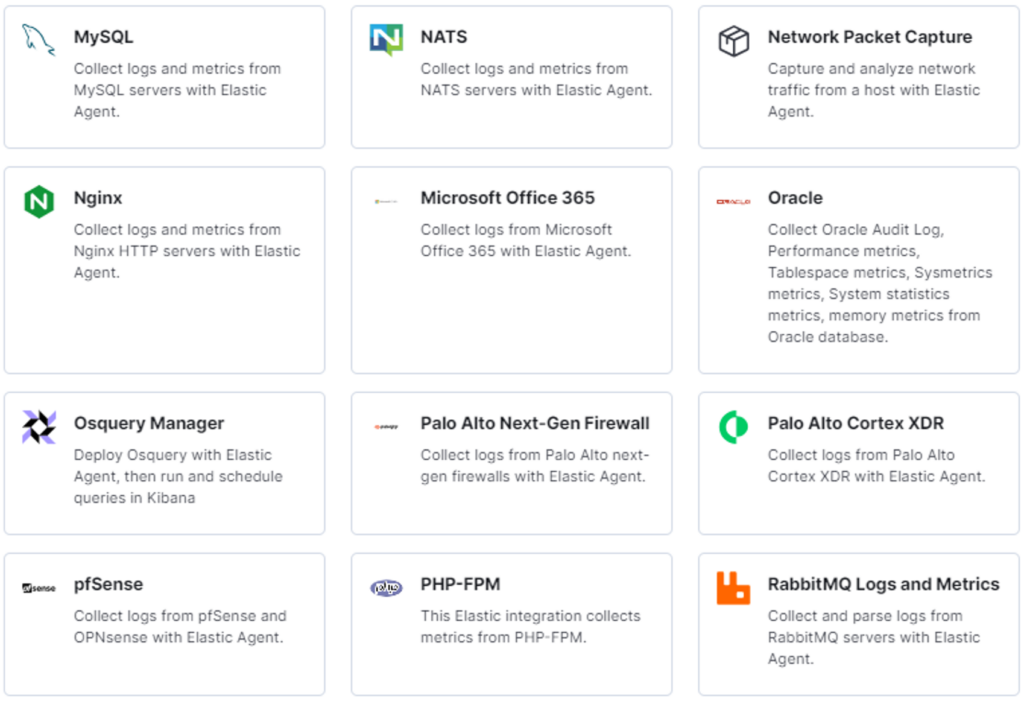Image resolution: width=1024 pixels, height=701 pixels.
Task: Click the 'Collect Oracle Audit Log' description
Action: (880, 283)
